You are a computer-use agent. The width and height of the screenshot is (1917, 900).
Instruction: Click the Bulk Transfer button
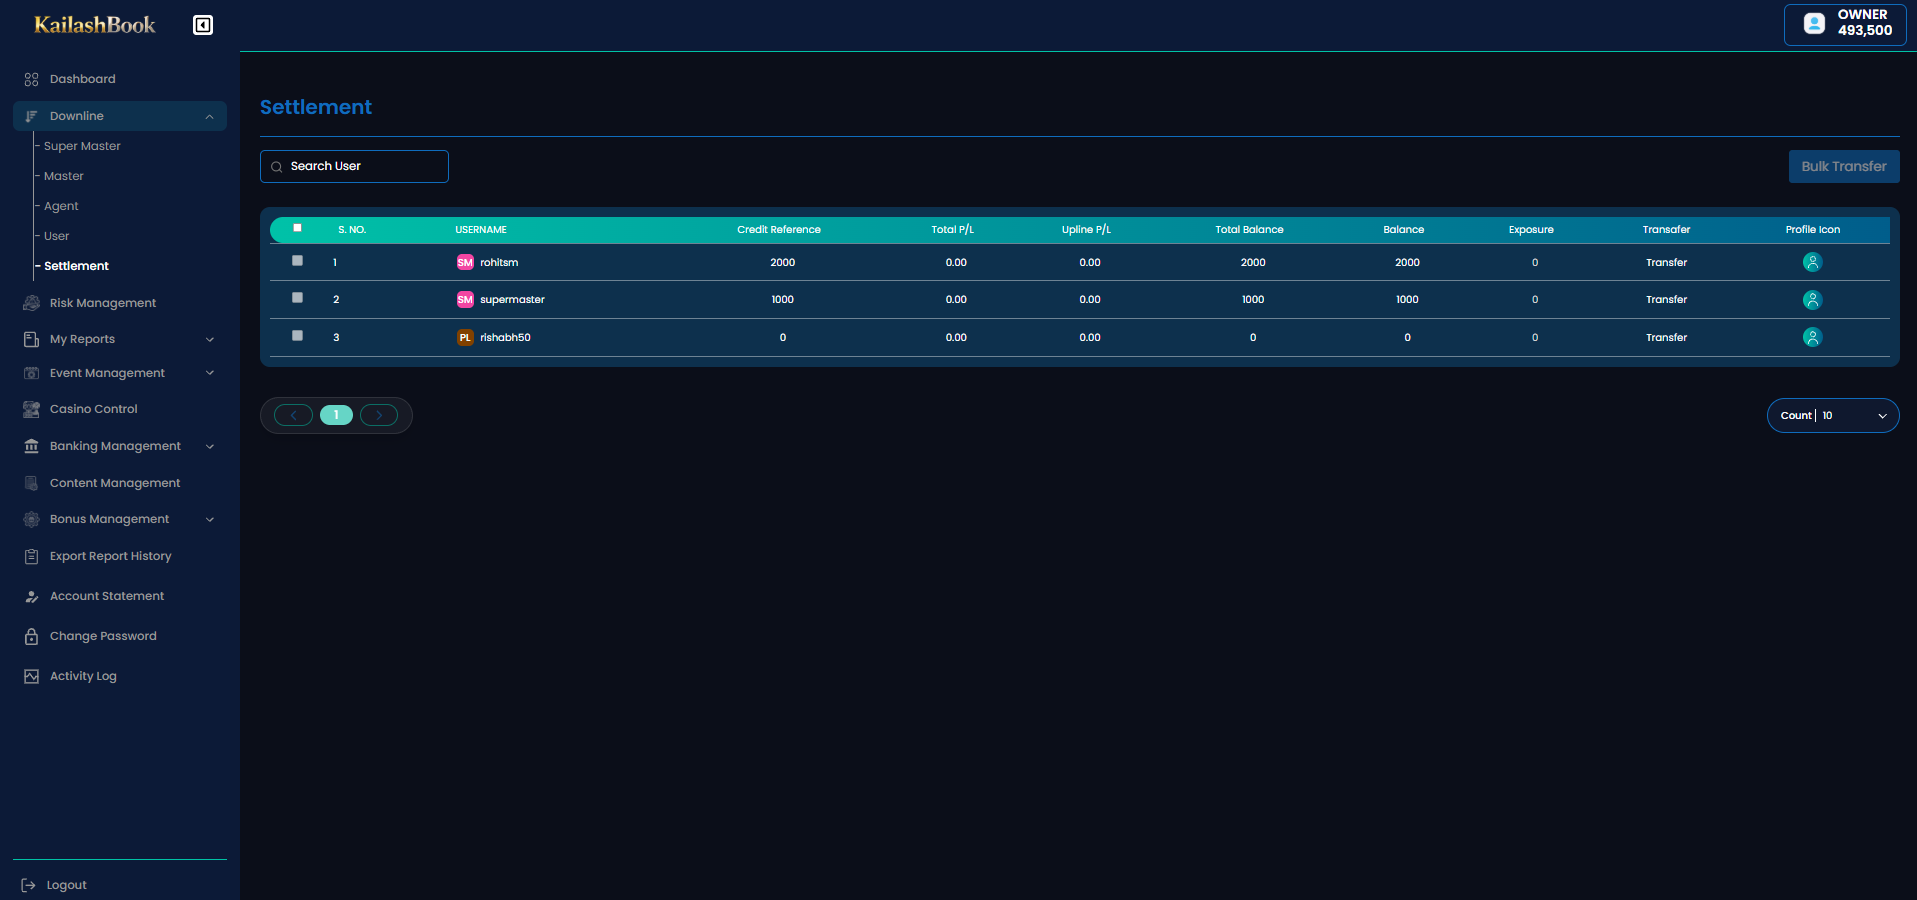[x=1844, y=166]
